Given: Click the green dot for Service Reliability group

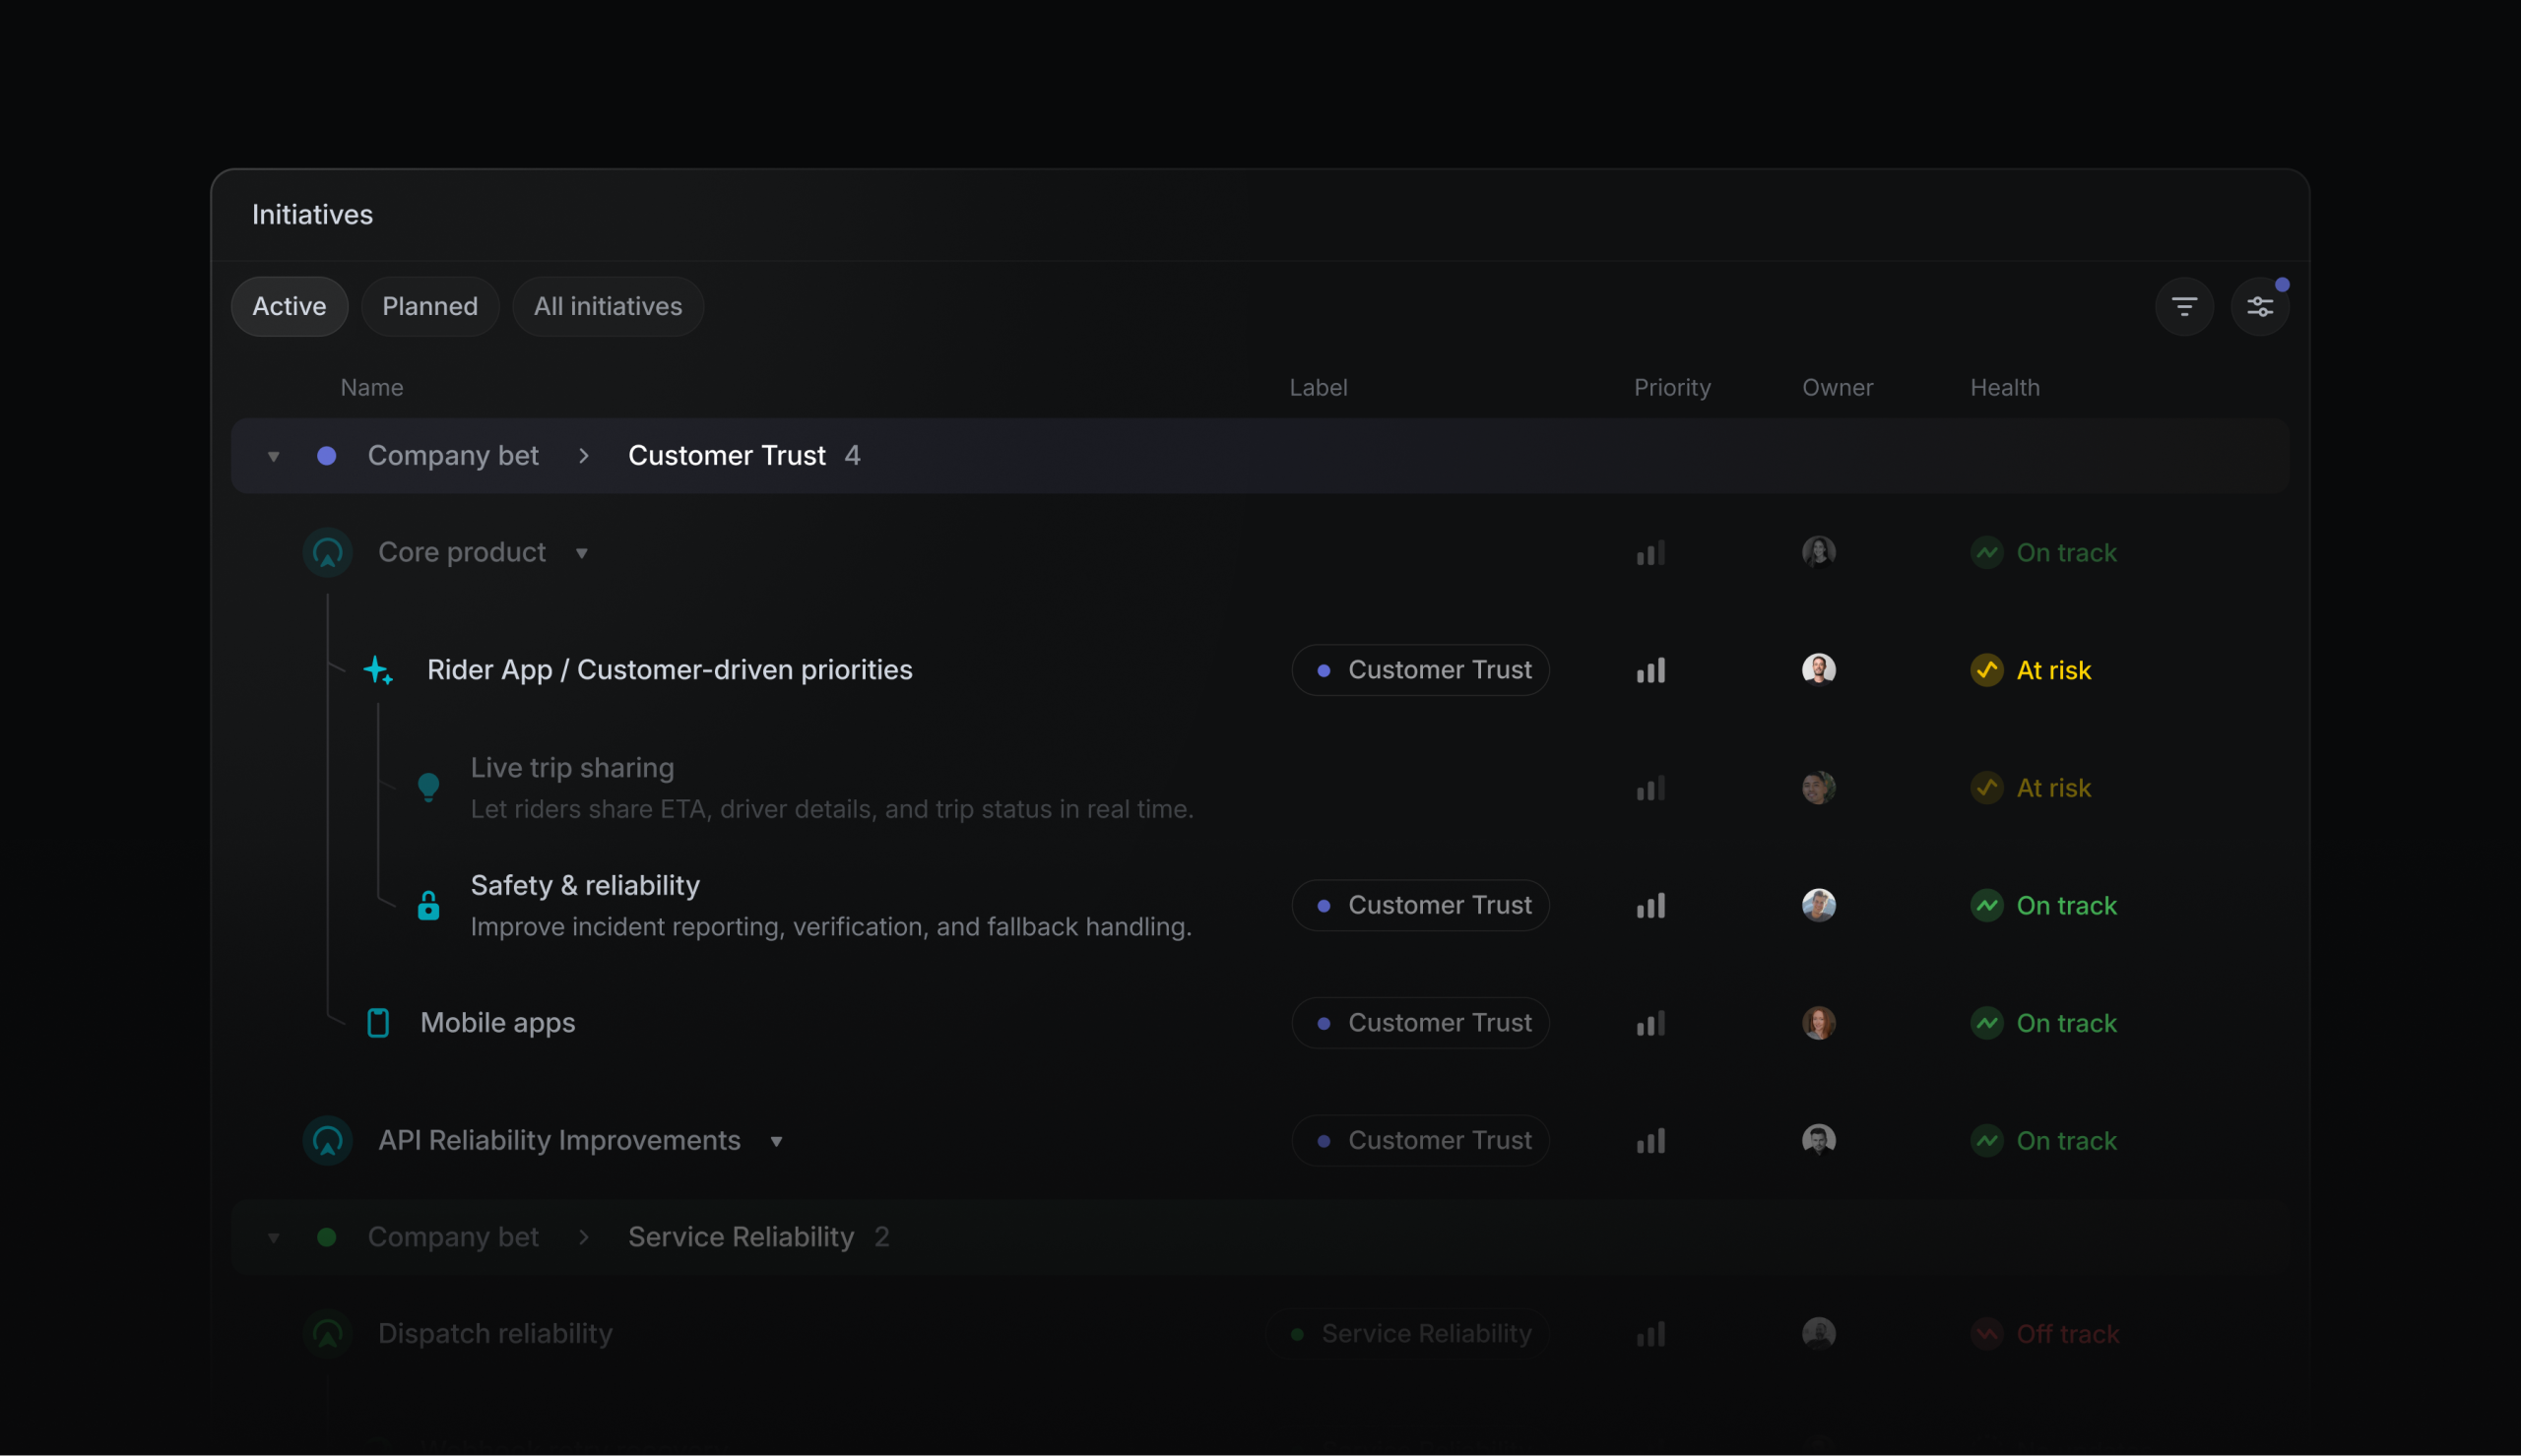Looking at the screenshot, I should tap(326, 1237).
